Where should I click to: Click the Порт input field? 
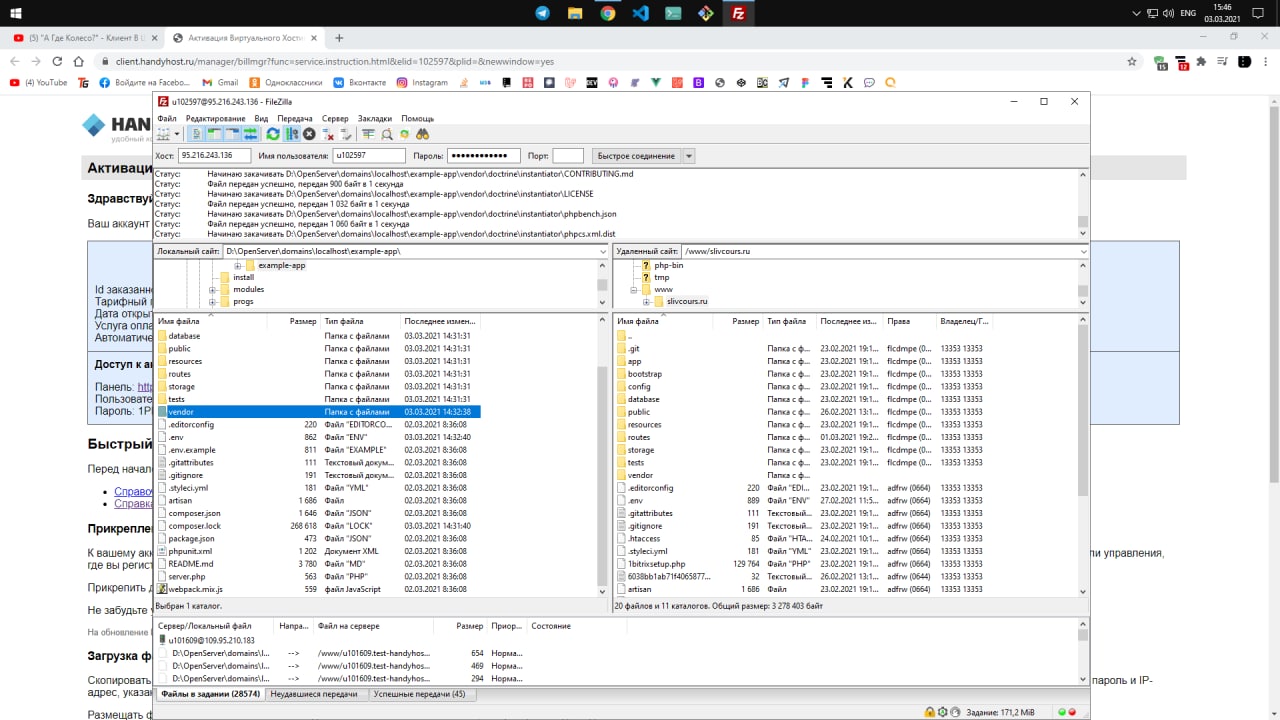[567, 156]
